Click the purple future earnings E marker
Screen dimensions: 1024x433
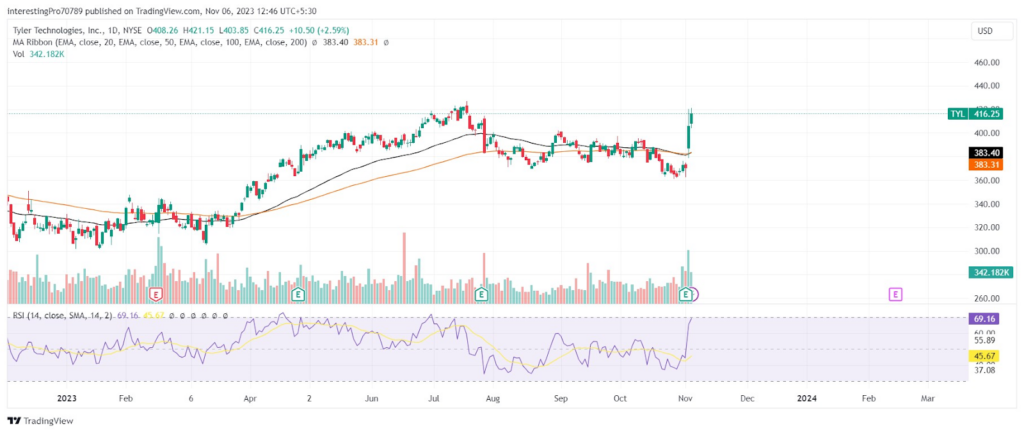[x=896, y=295]
